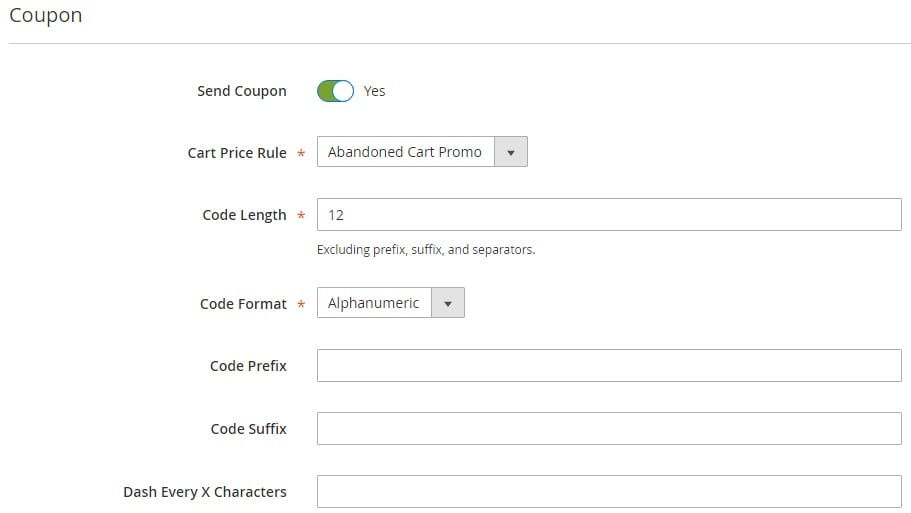Click the Code Length label text
This screenshot has height=513, width=911.
[244, 215]
